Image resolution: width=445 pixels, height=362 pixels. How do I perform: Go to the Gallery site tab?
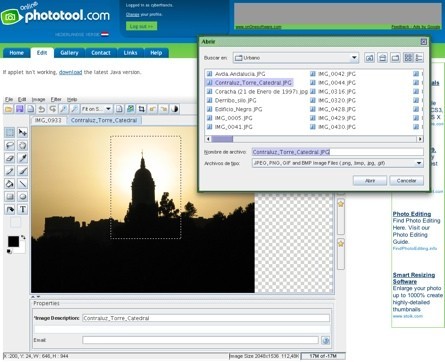tap(69, 53)
